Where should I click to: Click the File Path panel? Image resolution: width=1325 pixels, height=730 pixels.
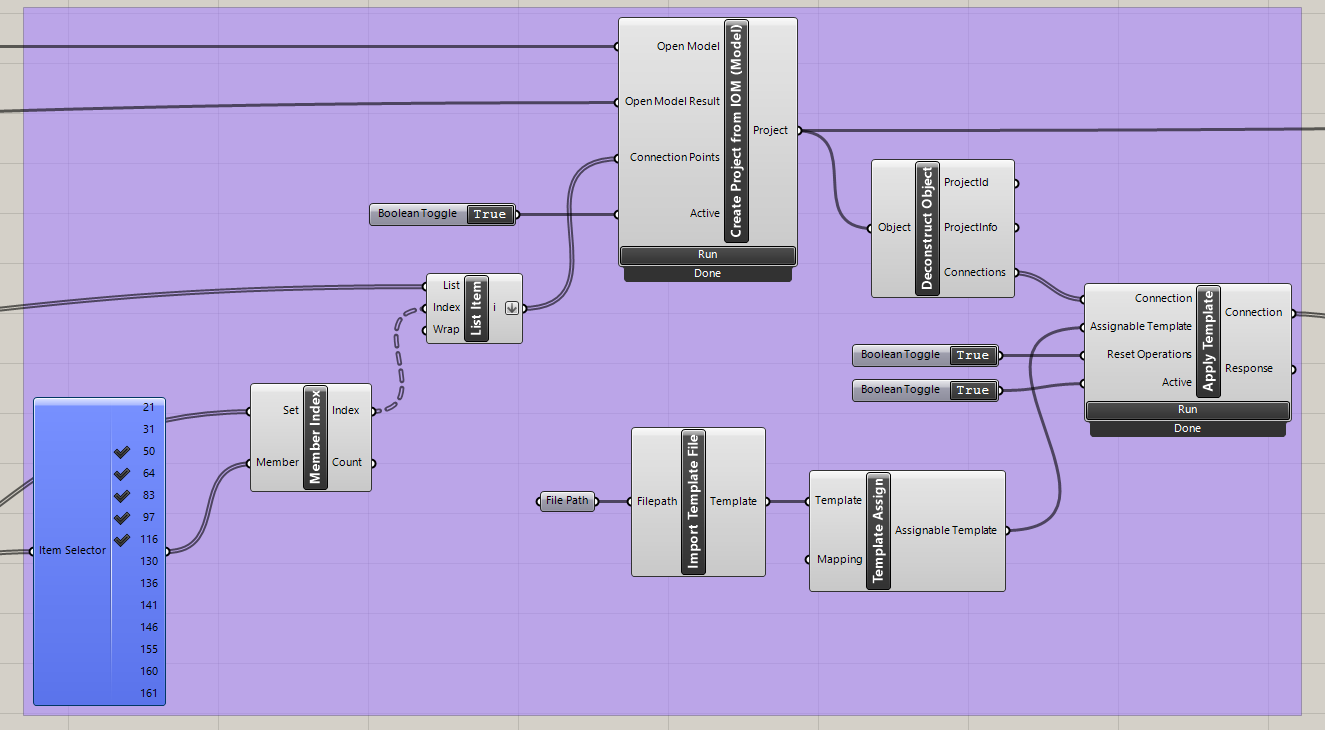pos(567,500)
